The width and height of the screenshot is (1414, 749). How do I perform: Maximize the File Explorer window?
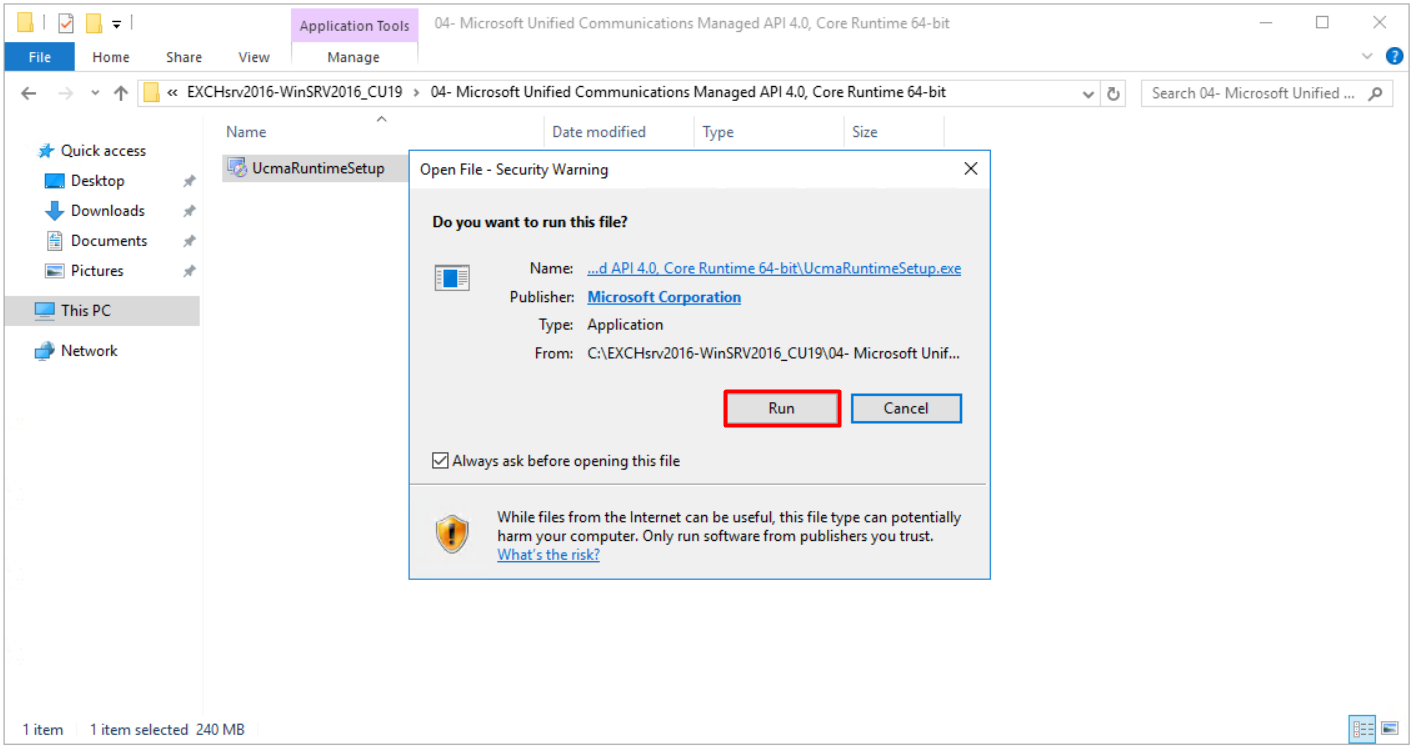pos(1323,22)
